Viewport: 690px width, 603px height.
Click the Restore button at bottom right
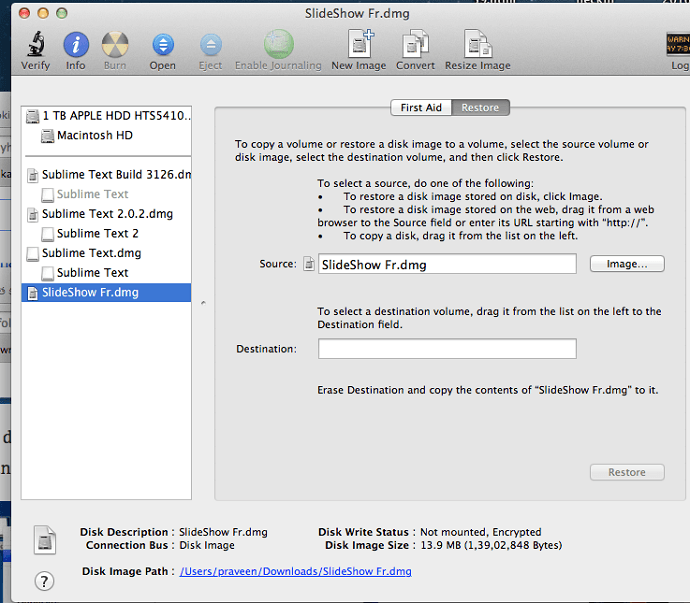click(x=627, y=472)
